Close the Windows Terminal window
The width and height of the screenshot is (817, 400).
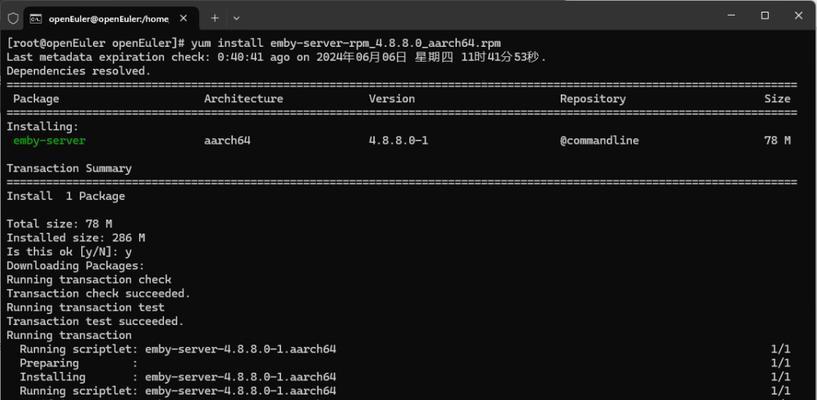(x=799, y=16)
